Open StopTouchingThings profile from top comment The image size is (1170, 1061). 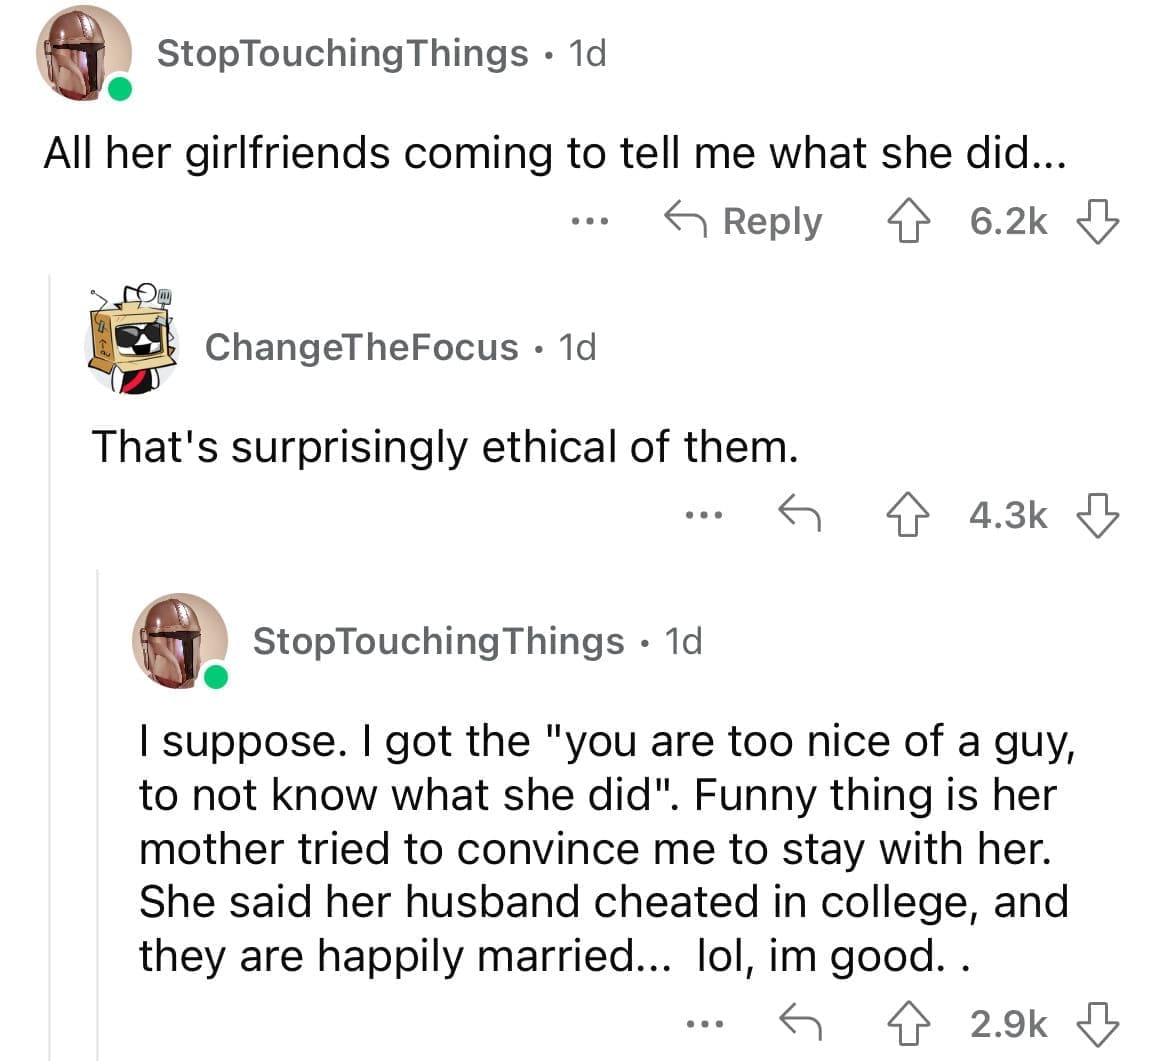tap(342, 53)
